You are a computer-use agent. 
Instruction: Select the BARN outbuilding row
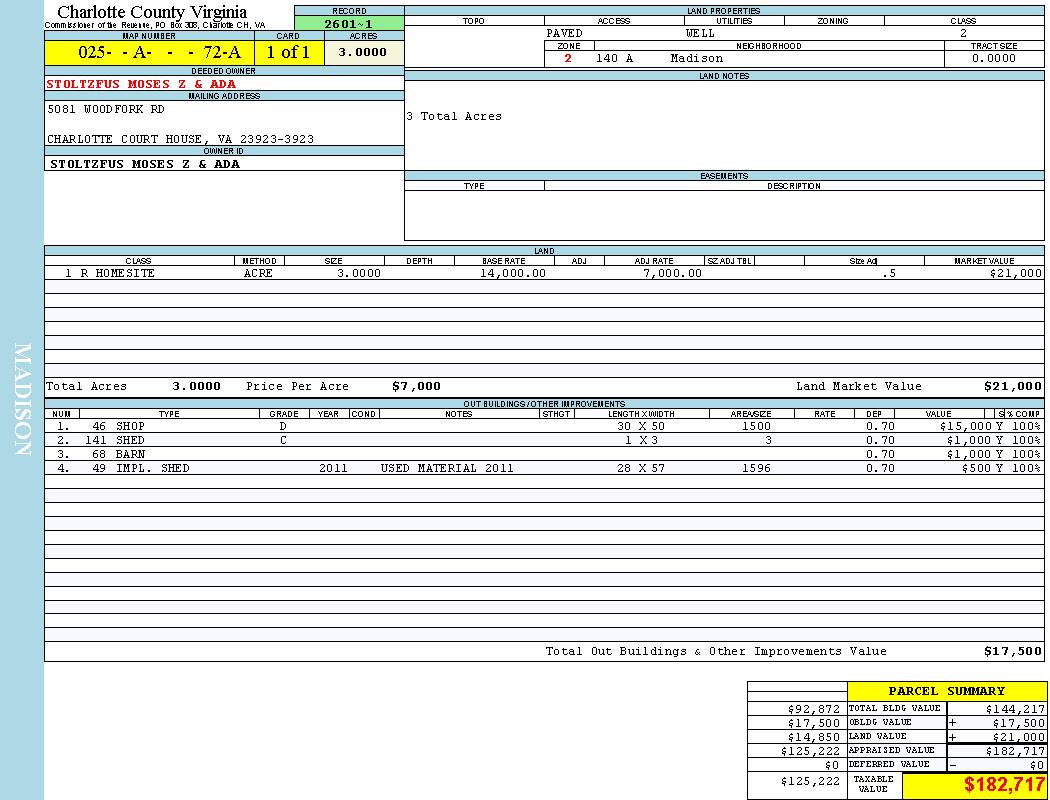[130, 454]
